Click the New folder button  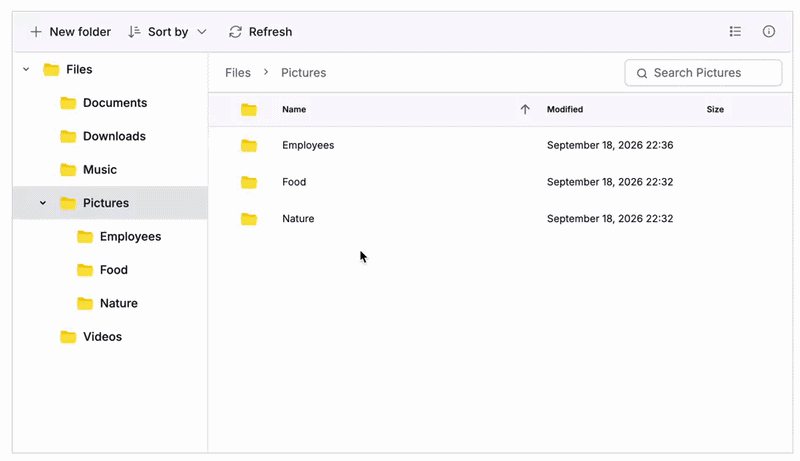pos(70,32)
